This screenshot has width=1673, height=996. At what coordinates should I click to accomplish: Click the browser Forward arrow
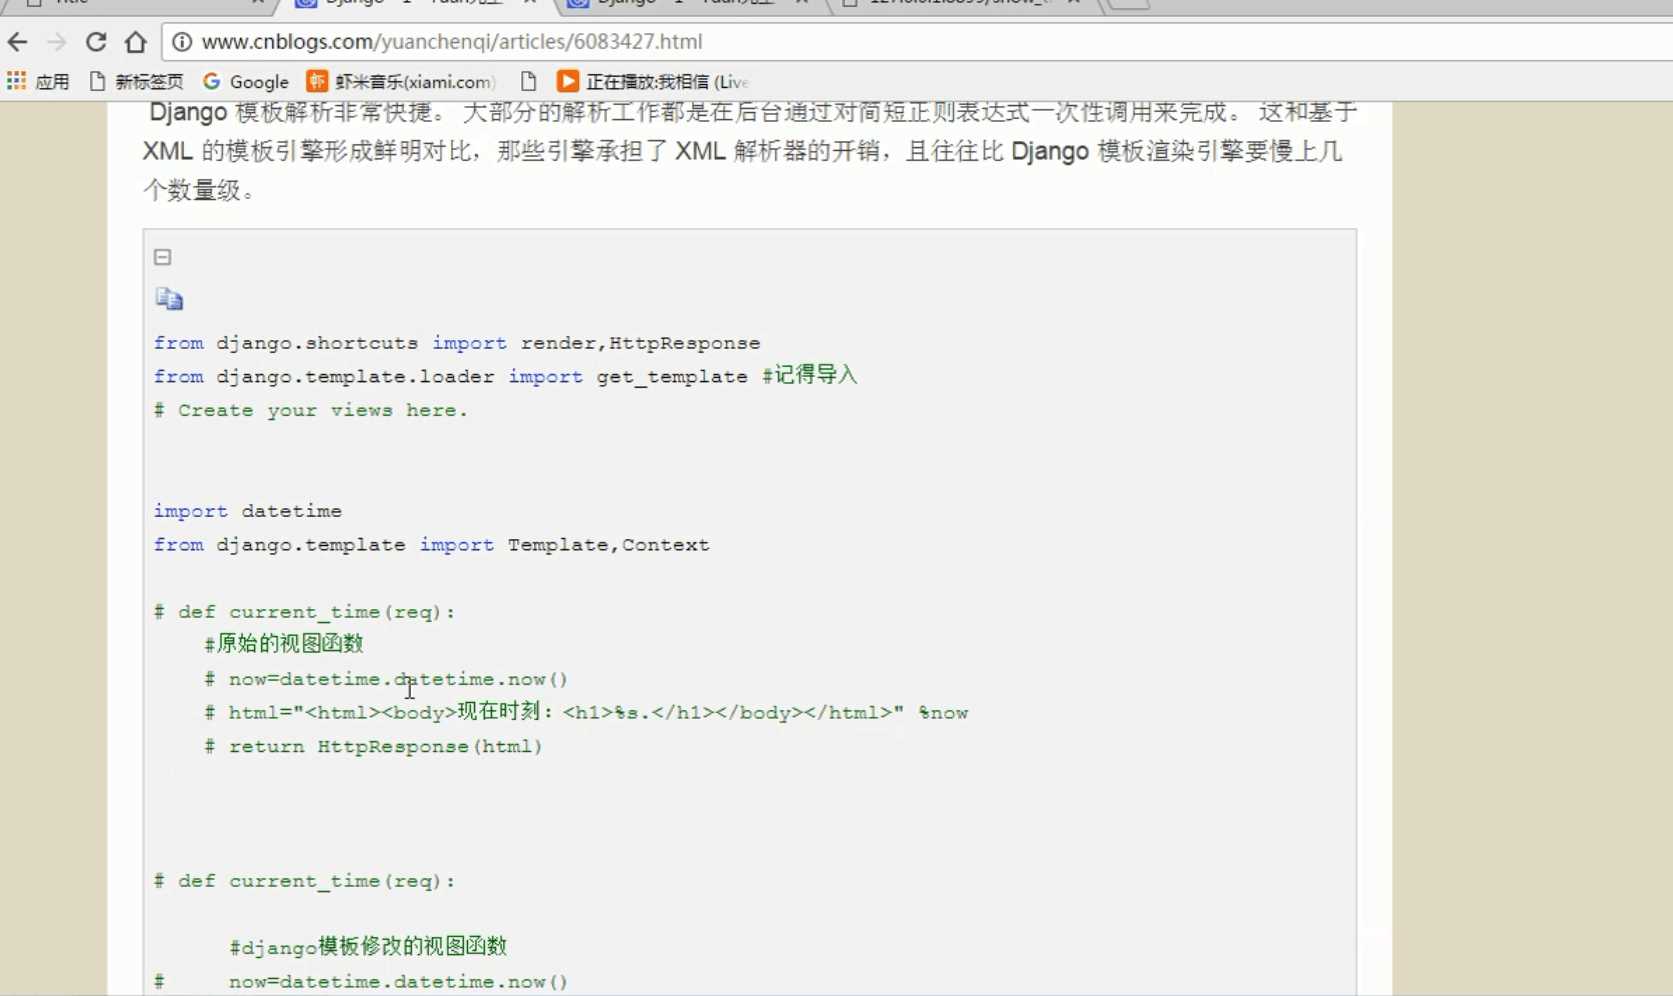[57, 42]
